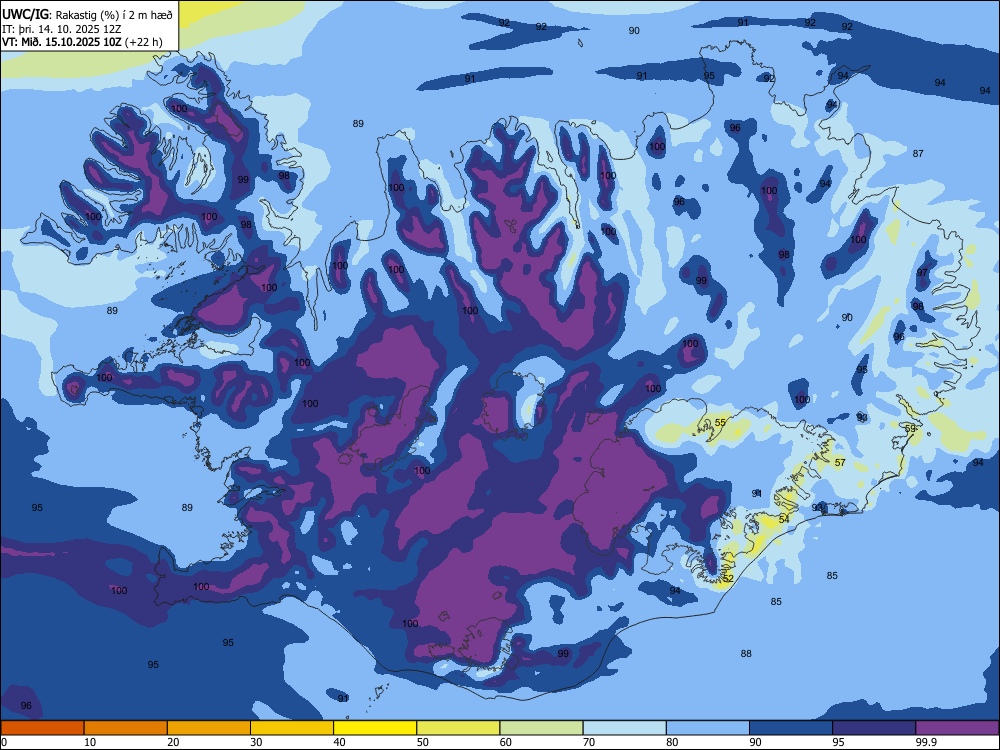The image size is (1000, 750).
Task: Select the legend label '80'
Action: coord(672,742)
